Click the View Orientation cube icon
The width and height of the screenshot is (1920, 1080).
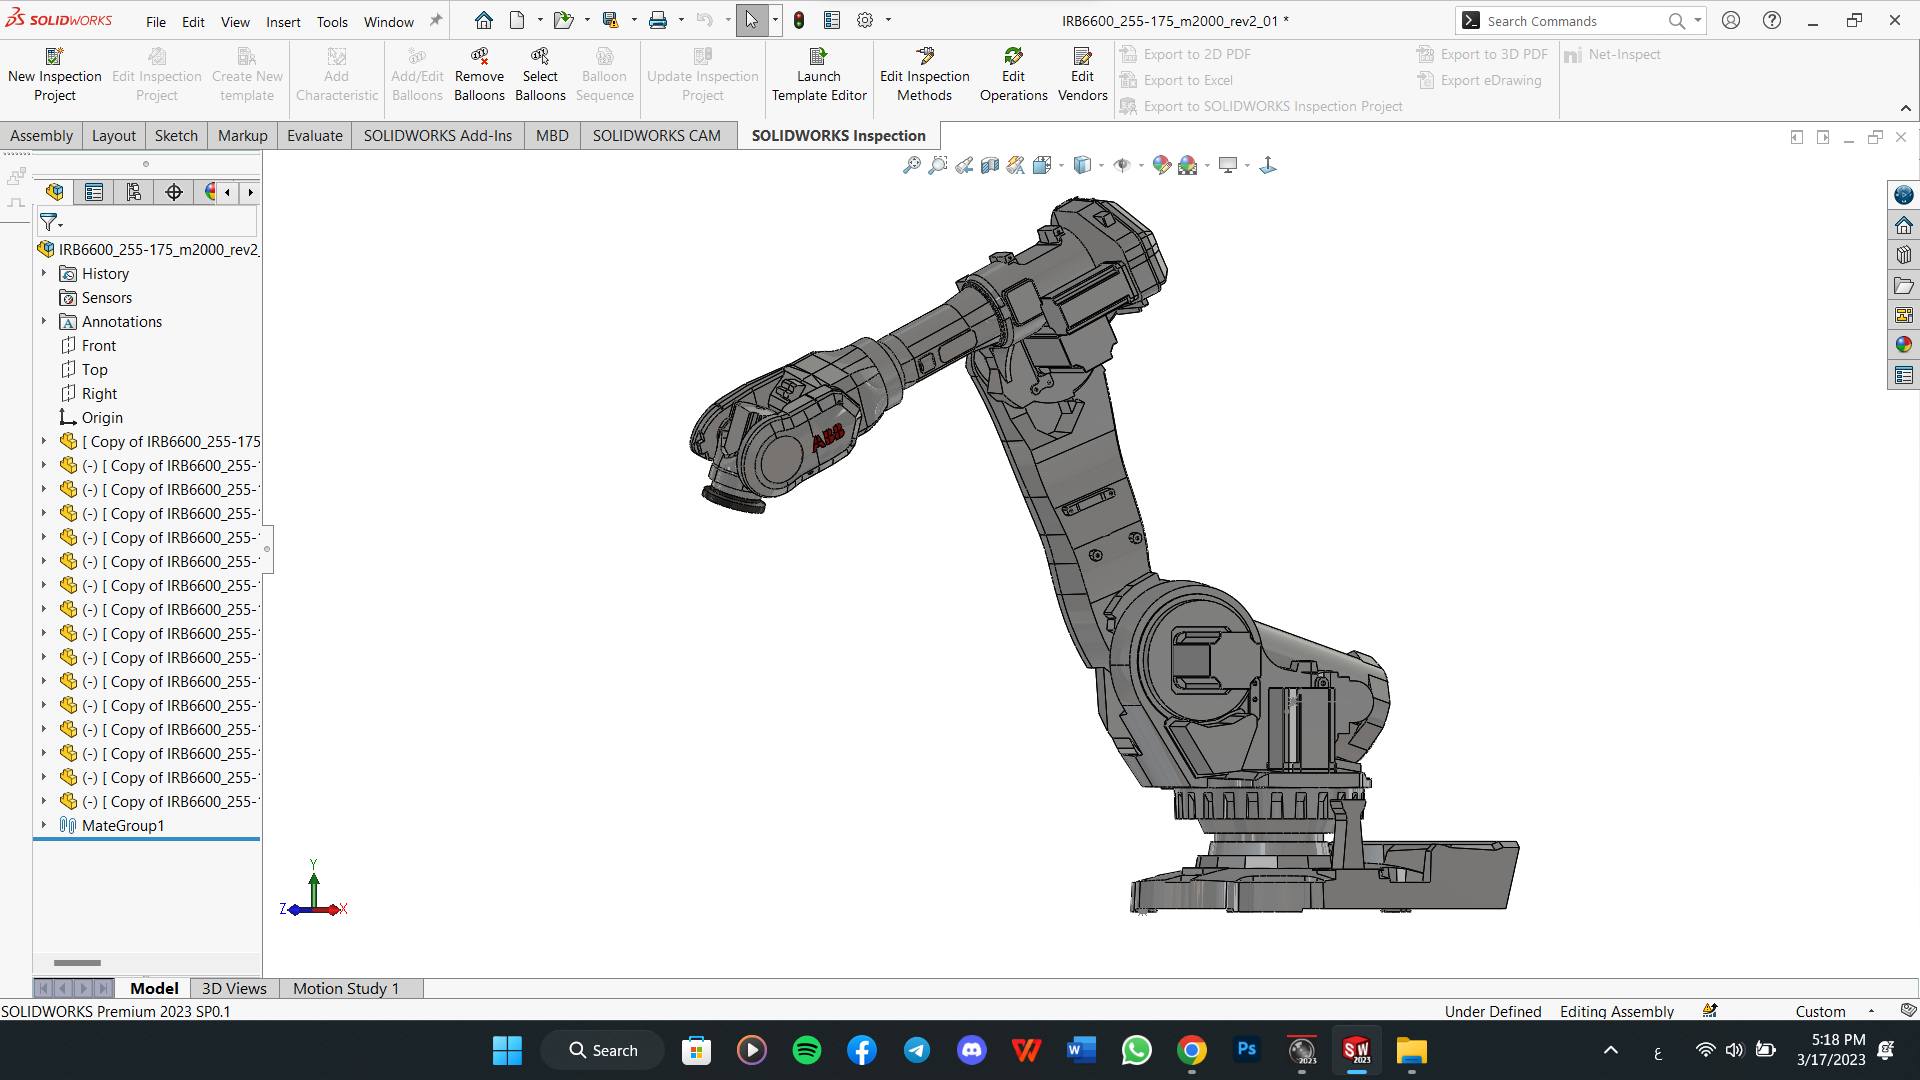click(x=1042, y=165)
